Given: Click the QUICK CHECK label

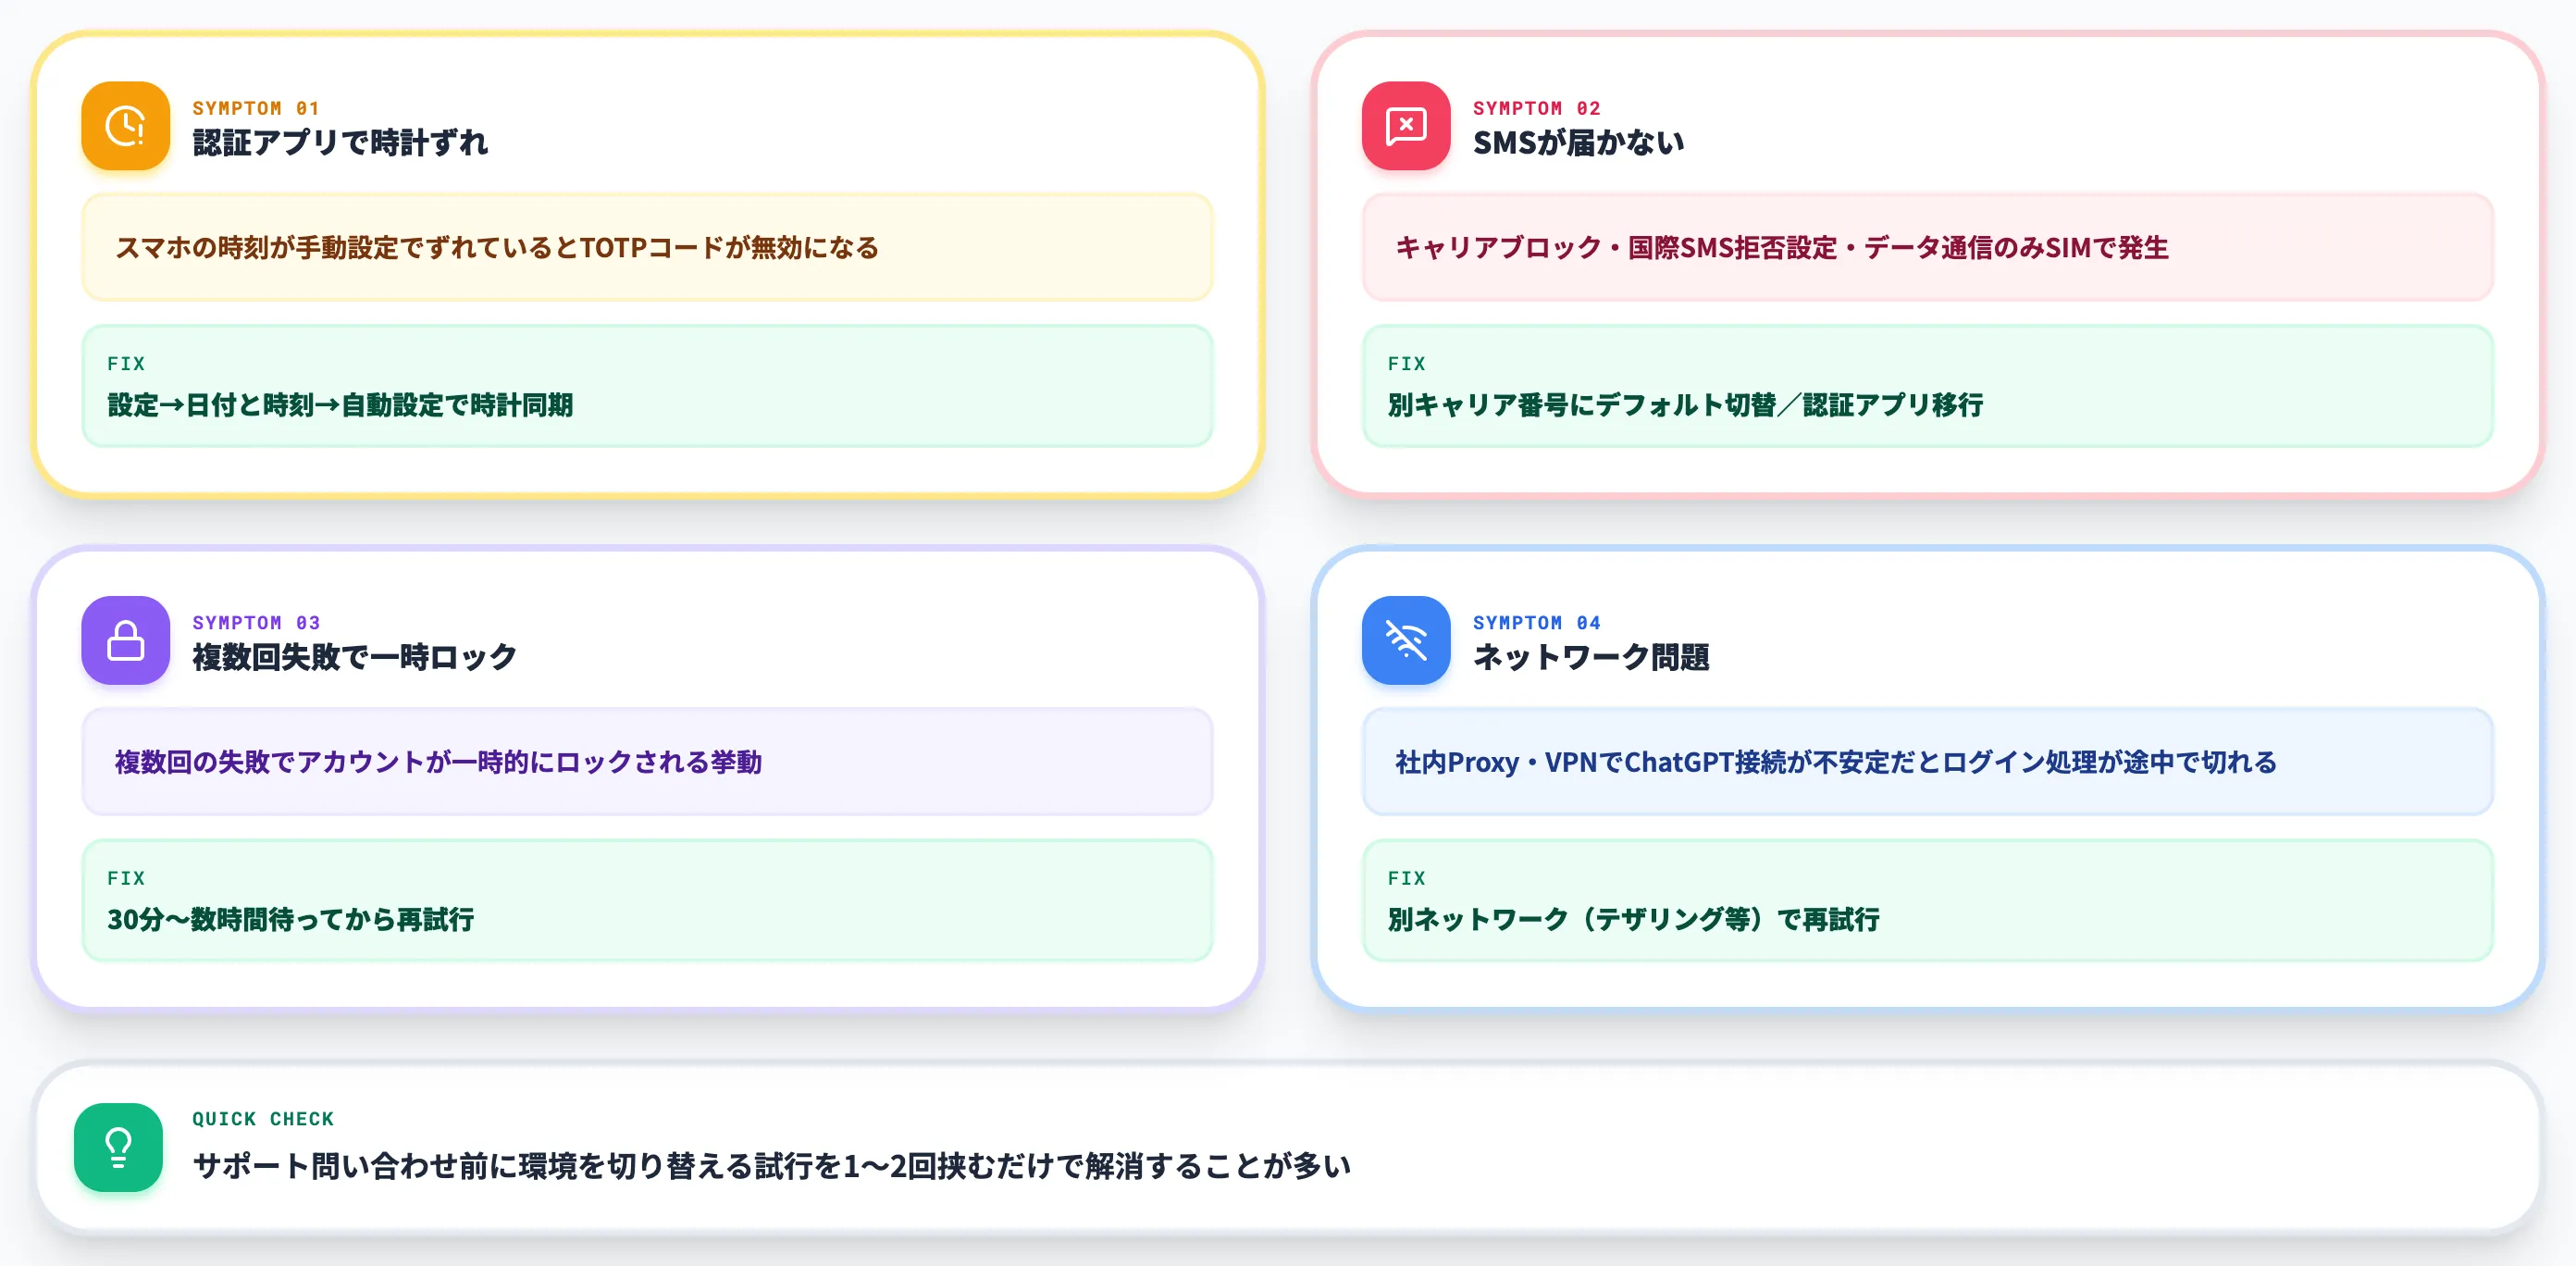Looking at the screenshot, I should pos(263,1119).
